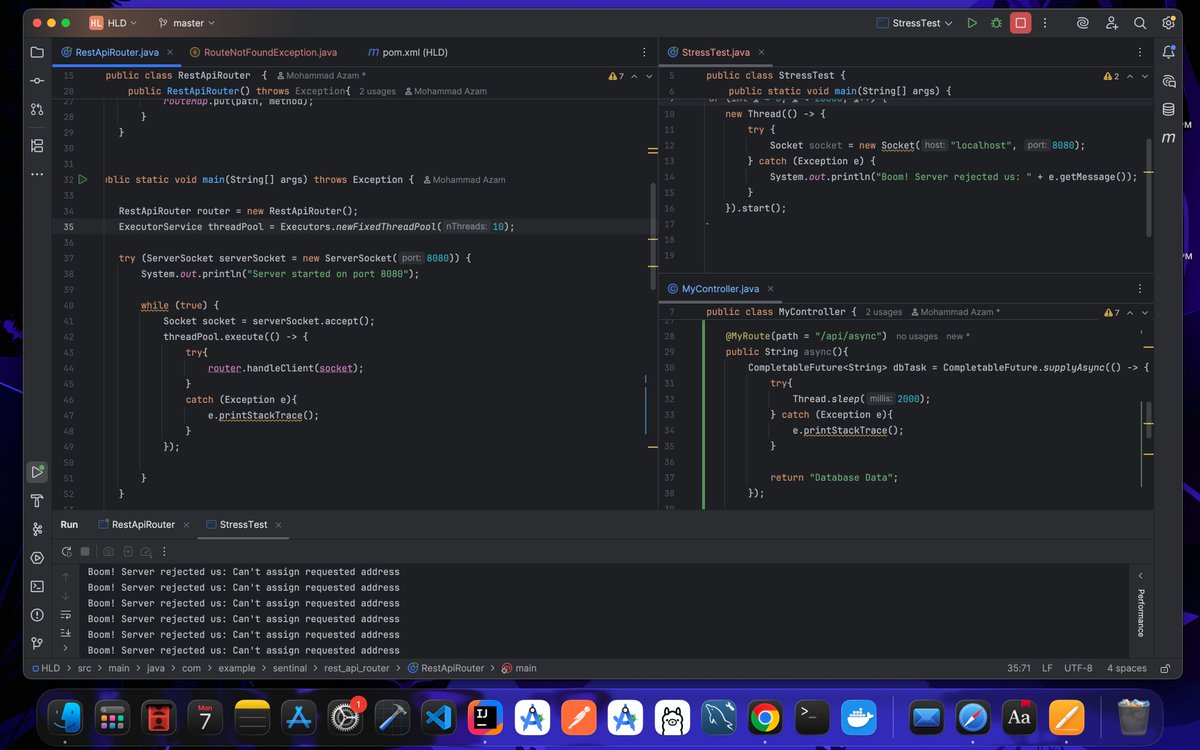1200x750 pixels.
Task: Open the Database tool window icon
Action: point(1168,109)
